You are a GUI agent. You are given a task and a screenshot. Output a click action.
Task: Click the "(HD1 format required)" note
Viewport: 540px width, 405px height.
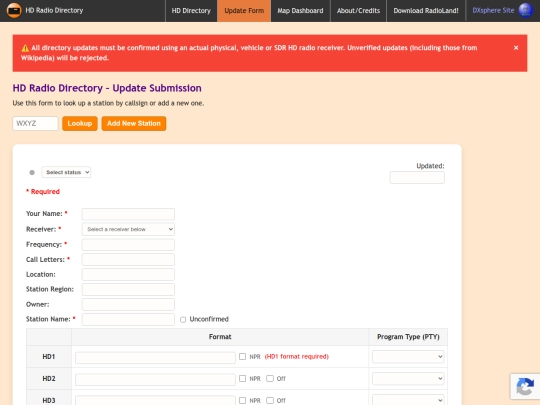click(x=297, y=357)
